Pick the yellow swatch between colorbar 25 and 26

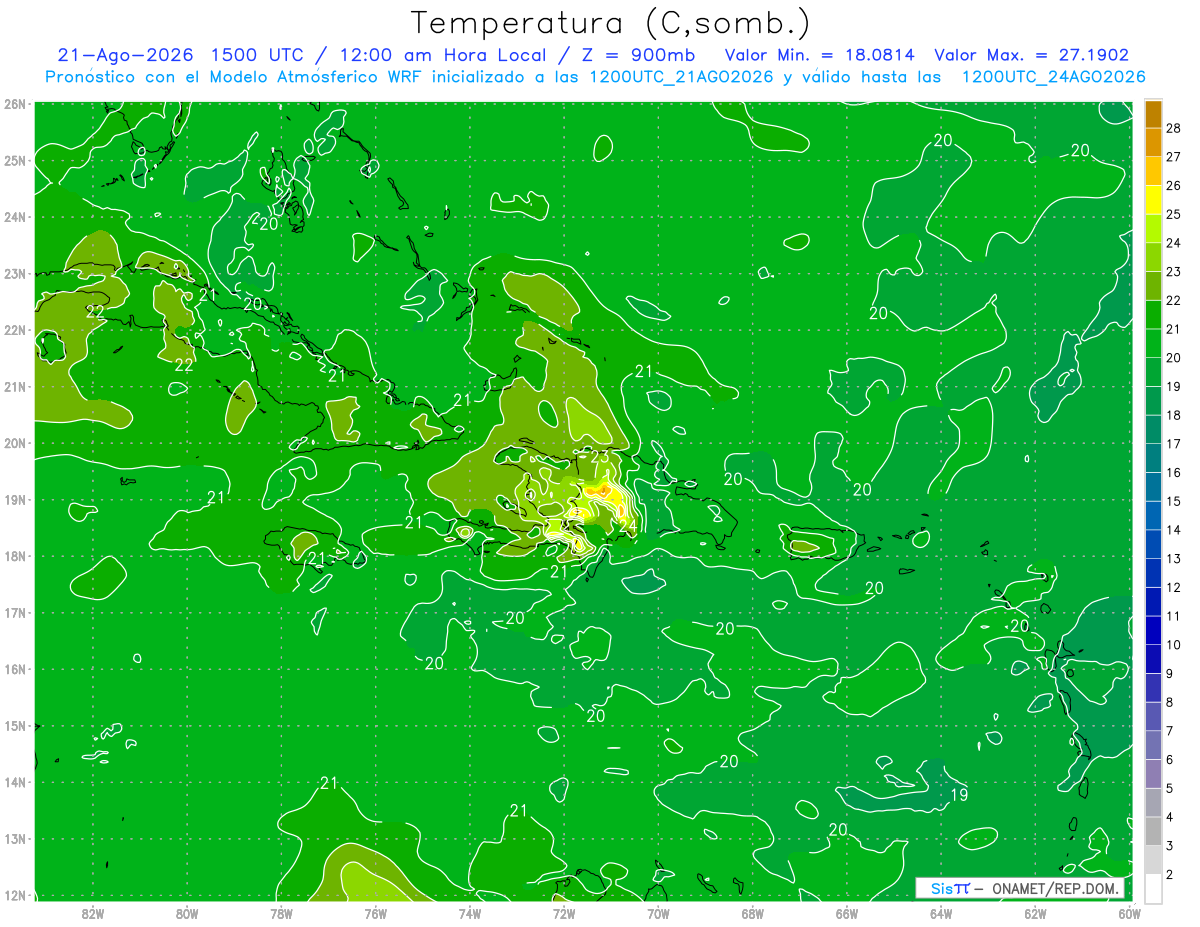(1153, 199)
